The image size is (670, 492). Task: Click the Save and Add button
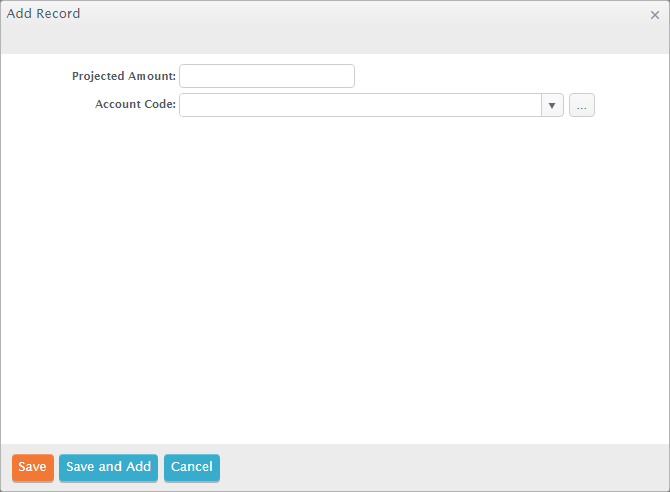(x=109, y=468)
